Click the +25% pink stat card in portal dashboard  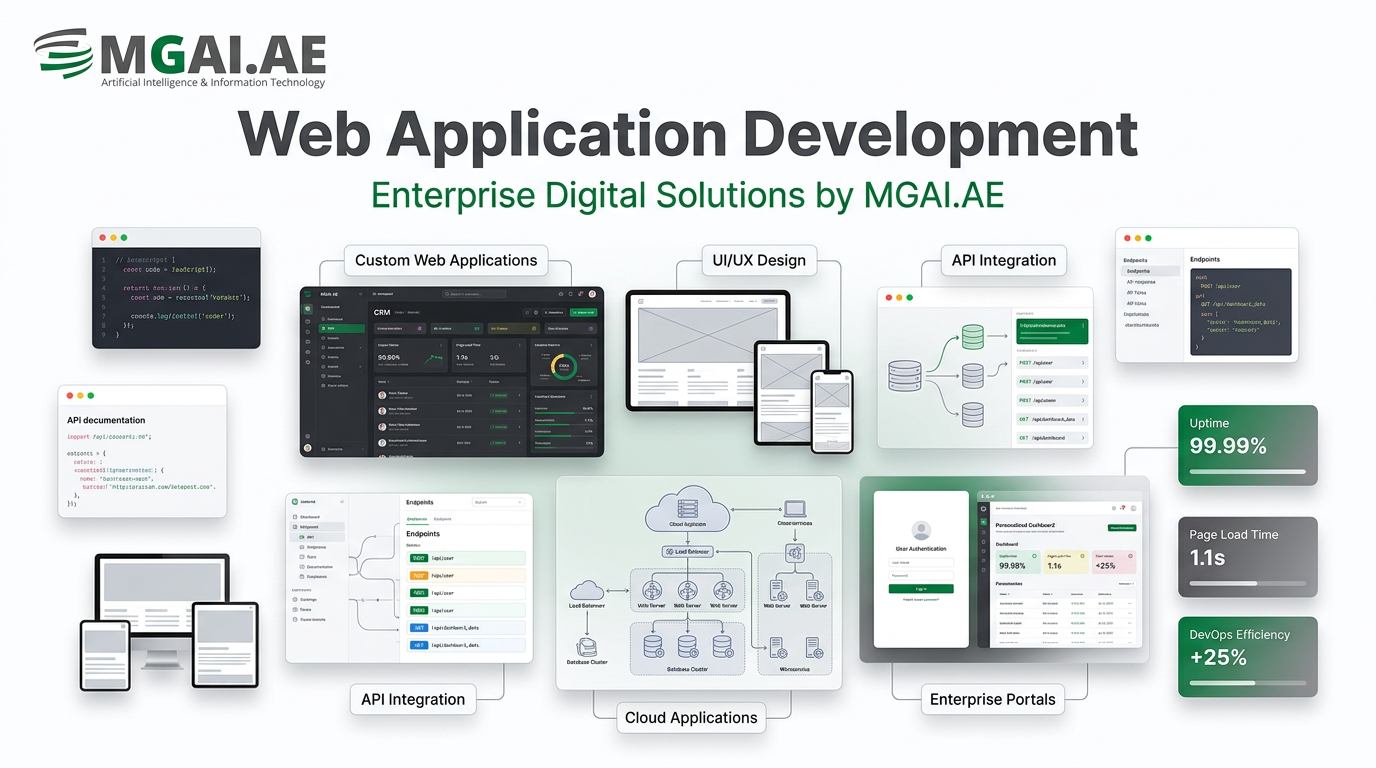tap(1114, 561)
